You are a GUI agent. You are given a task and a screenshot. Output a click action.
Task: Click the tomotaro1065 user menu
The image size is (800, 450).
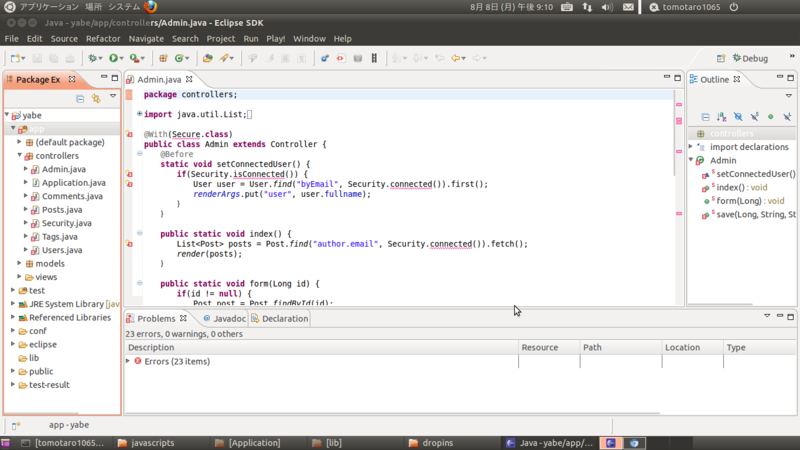coord(685,7)
